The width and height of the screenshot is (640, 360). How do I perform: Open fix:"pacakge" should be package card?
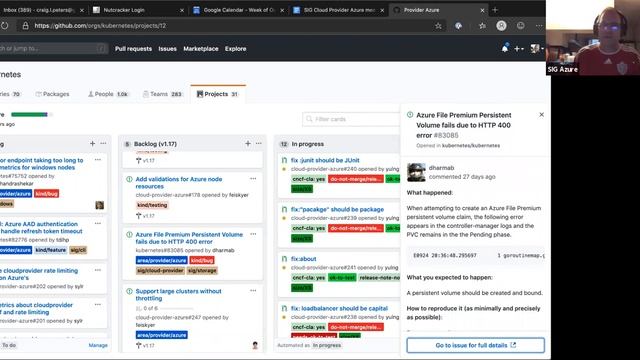[x=337, y=209]
